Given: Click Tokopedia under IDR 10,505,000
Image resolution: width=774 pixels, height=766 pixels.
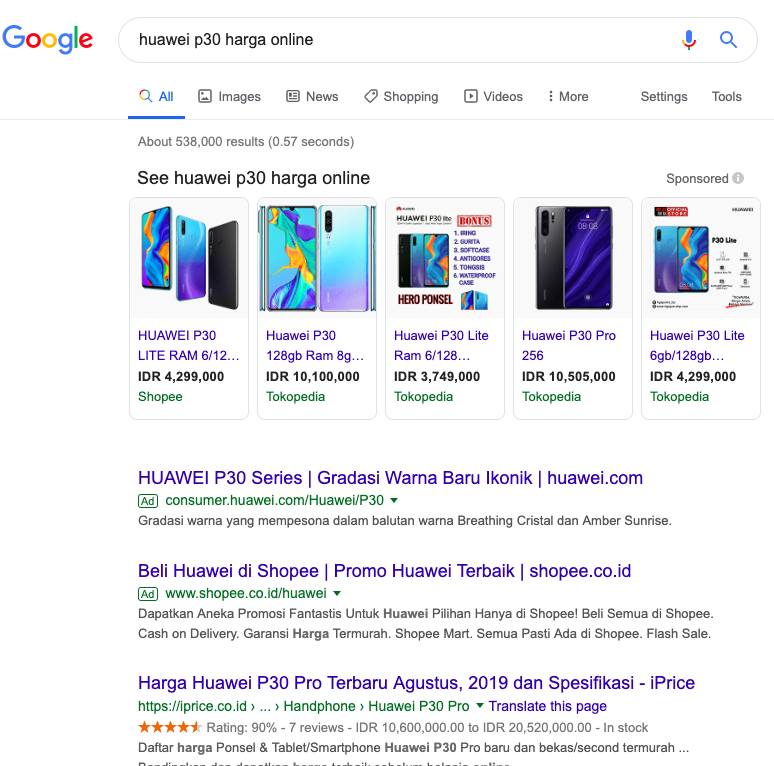Looking at the screenshot, I should (551, 397).
